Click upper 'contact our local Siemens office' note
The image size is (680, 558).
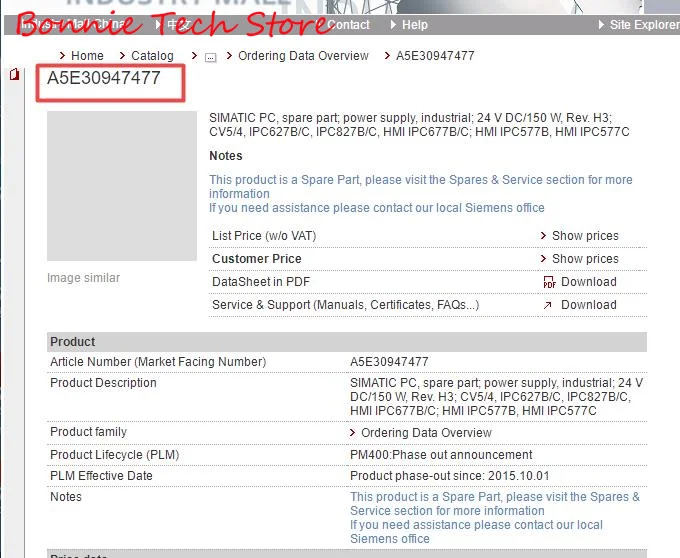tap(376, 208)
